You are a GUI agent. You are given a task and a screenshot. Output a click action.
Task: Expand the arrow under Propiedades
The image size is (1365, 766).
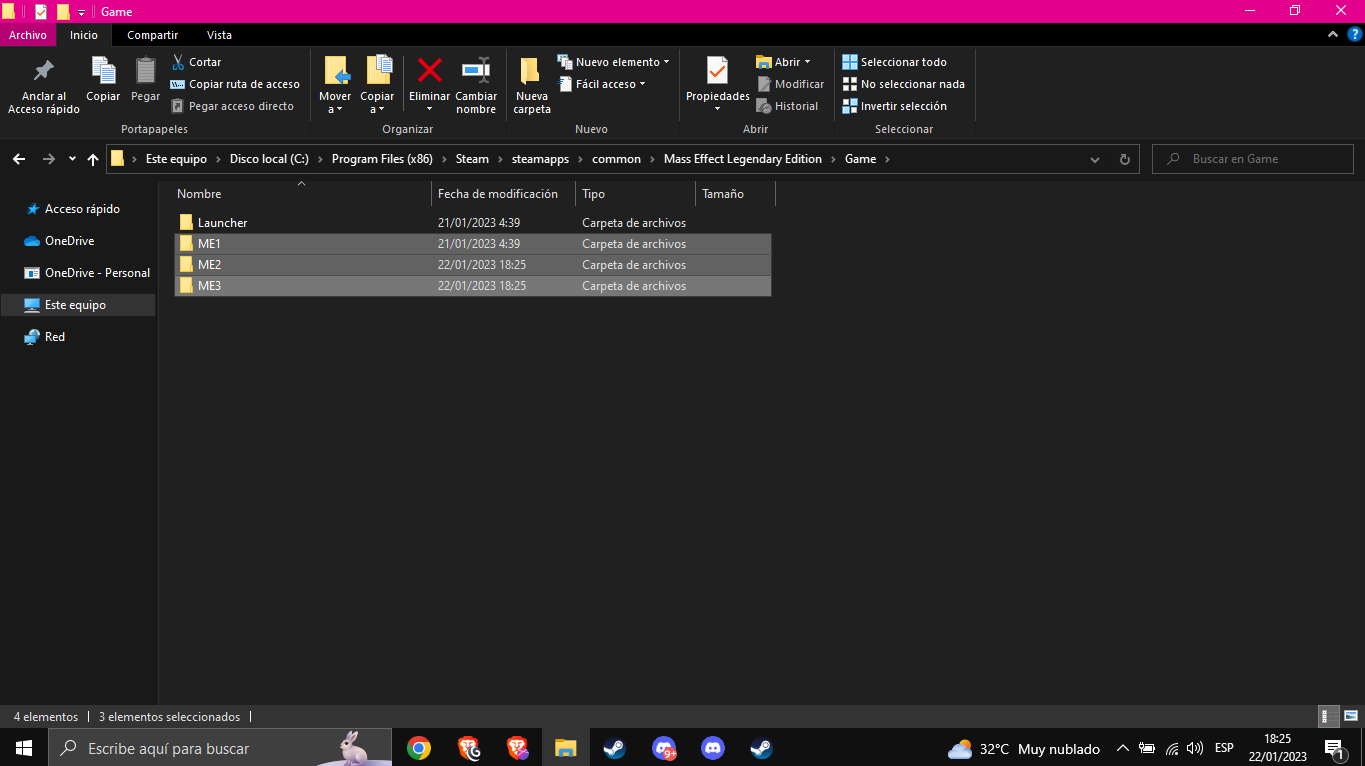click(717, 109)
